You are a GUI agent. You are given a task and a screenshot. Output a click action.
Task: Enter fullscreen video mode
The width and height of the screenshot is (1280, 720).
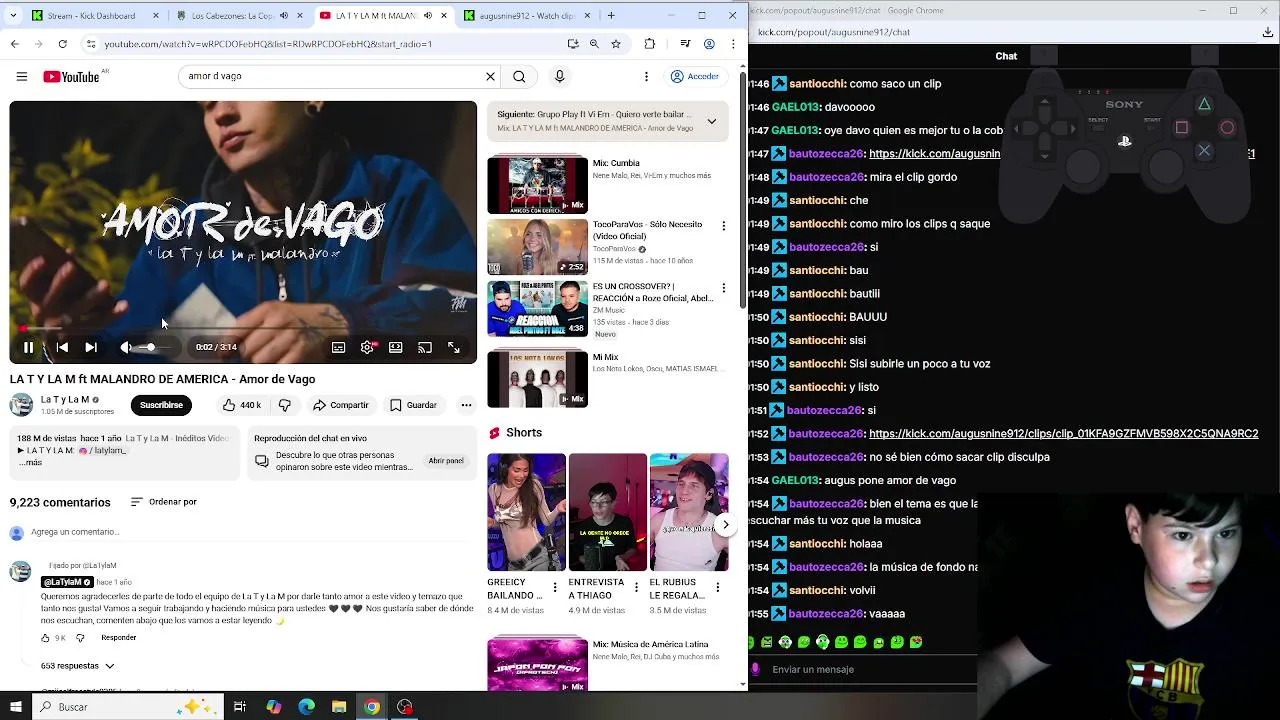[x=454, y=347]
